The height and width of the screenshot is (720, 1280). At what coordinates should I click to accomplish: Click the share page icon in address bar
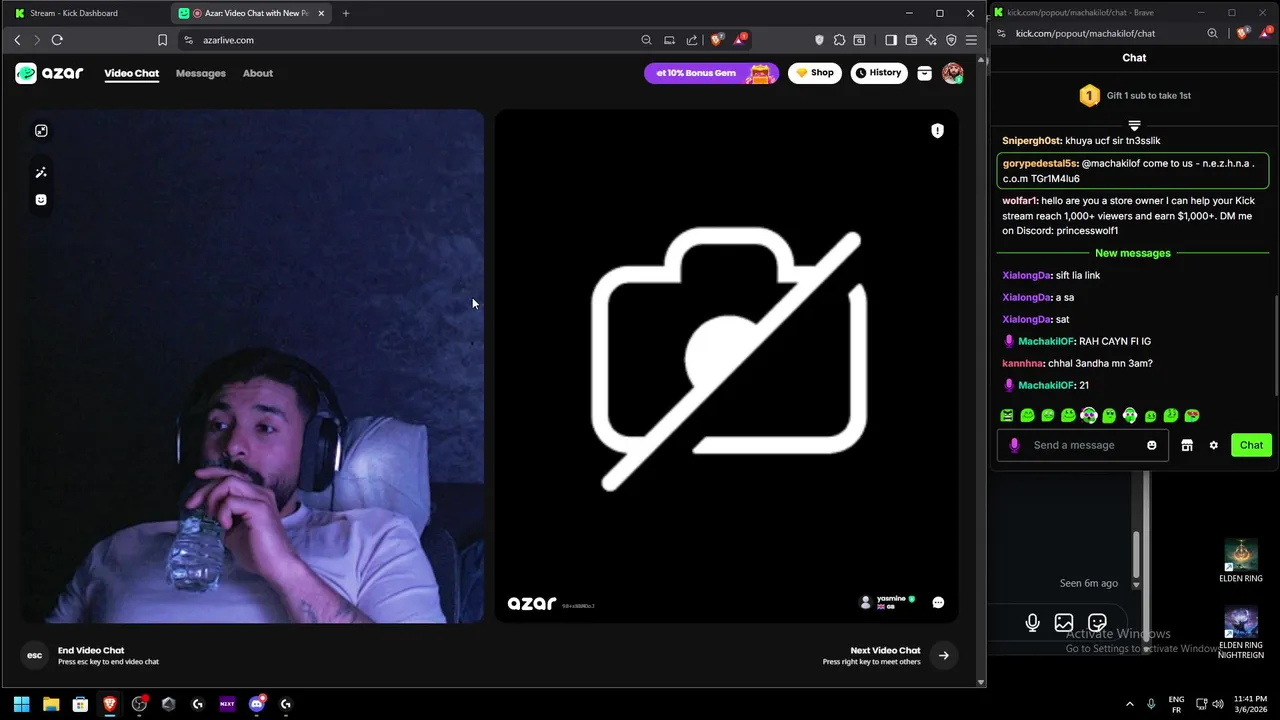[x=692, y=40]
